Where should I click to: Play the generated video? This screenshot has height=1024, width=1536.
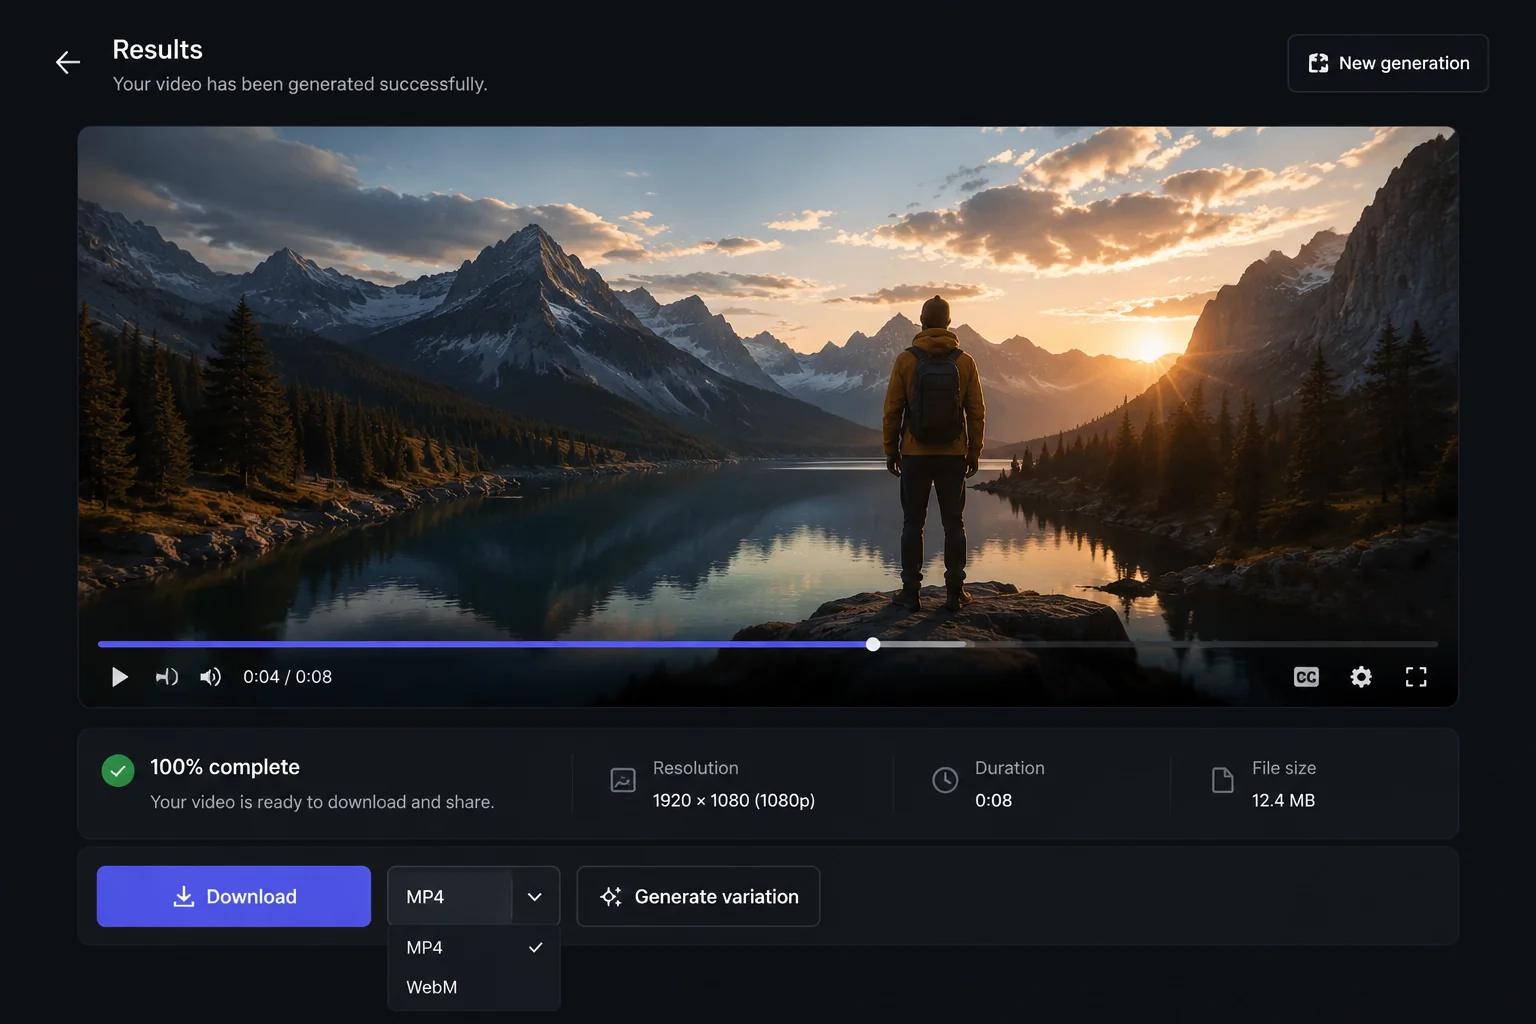pyautogui.click(x=119, y=677)
